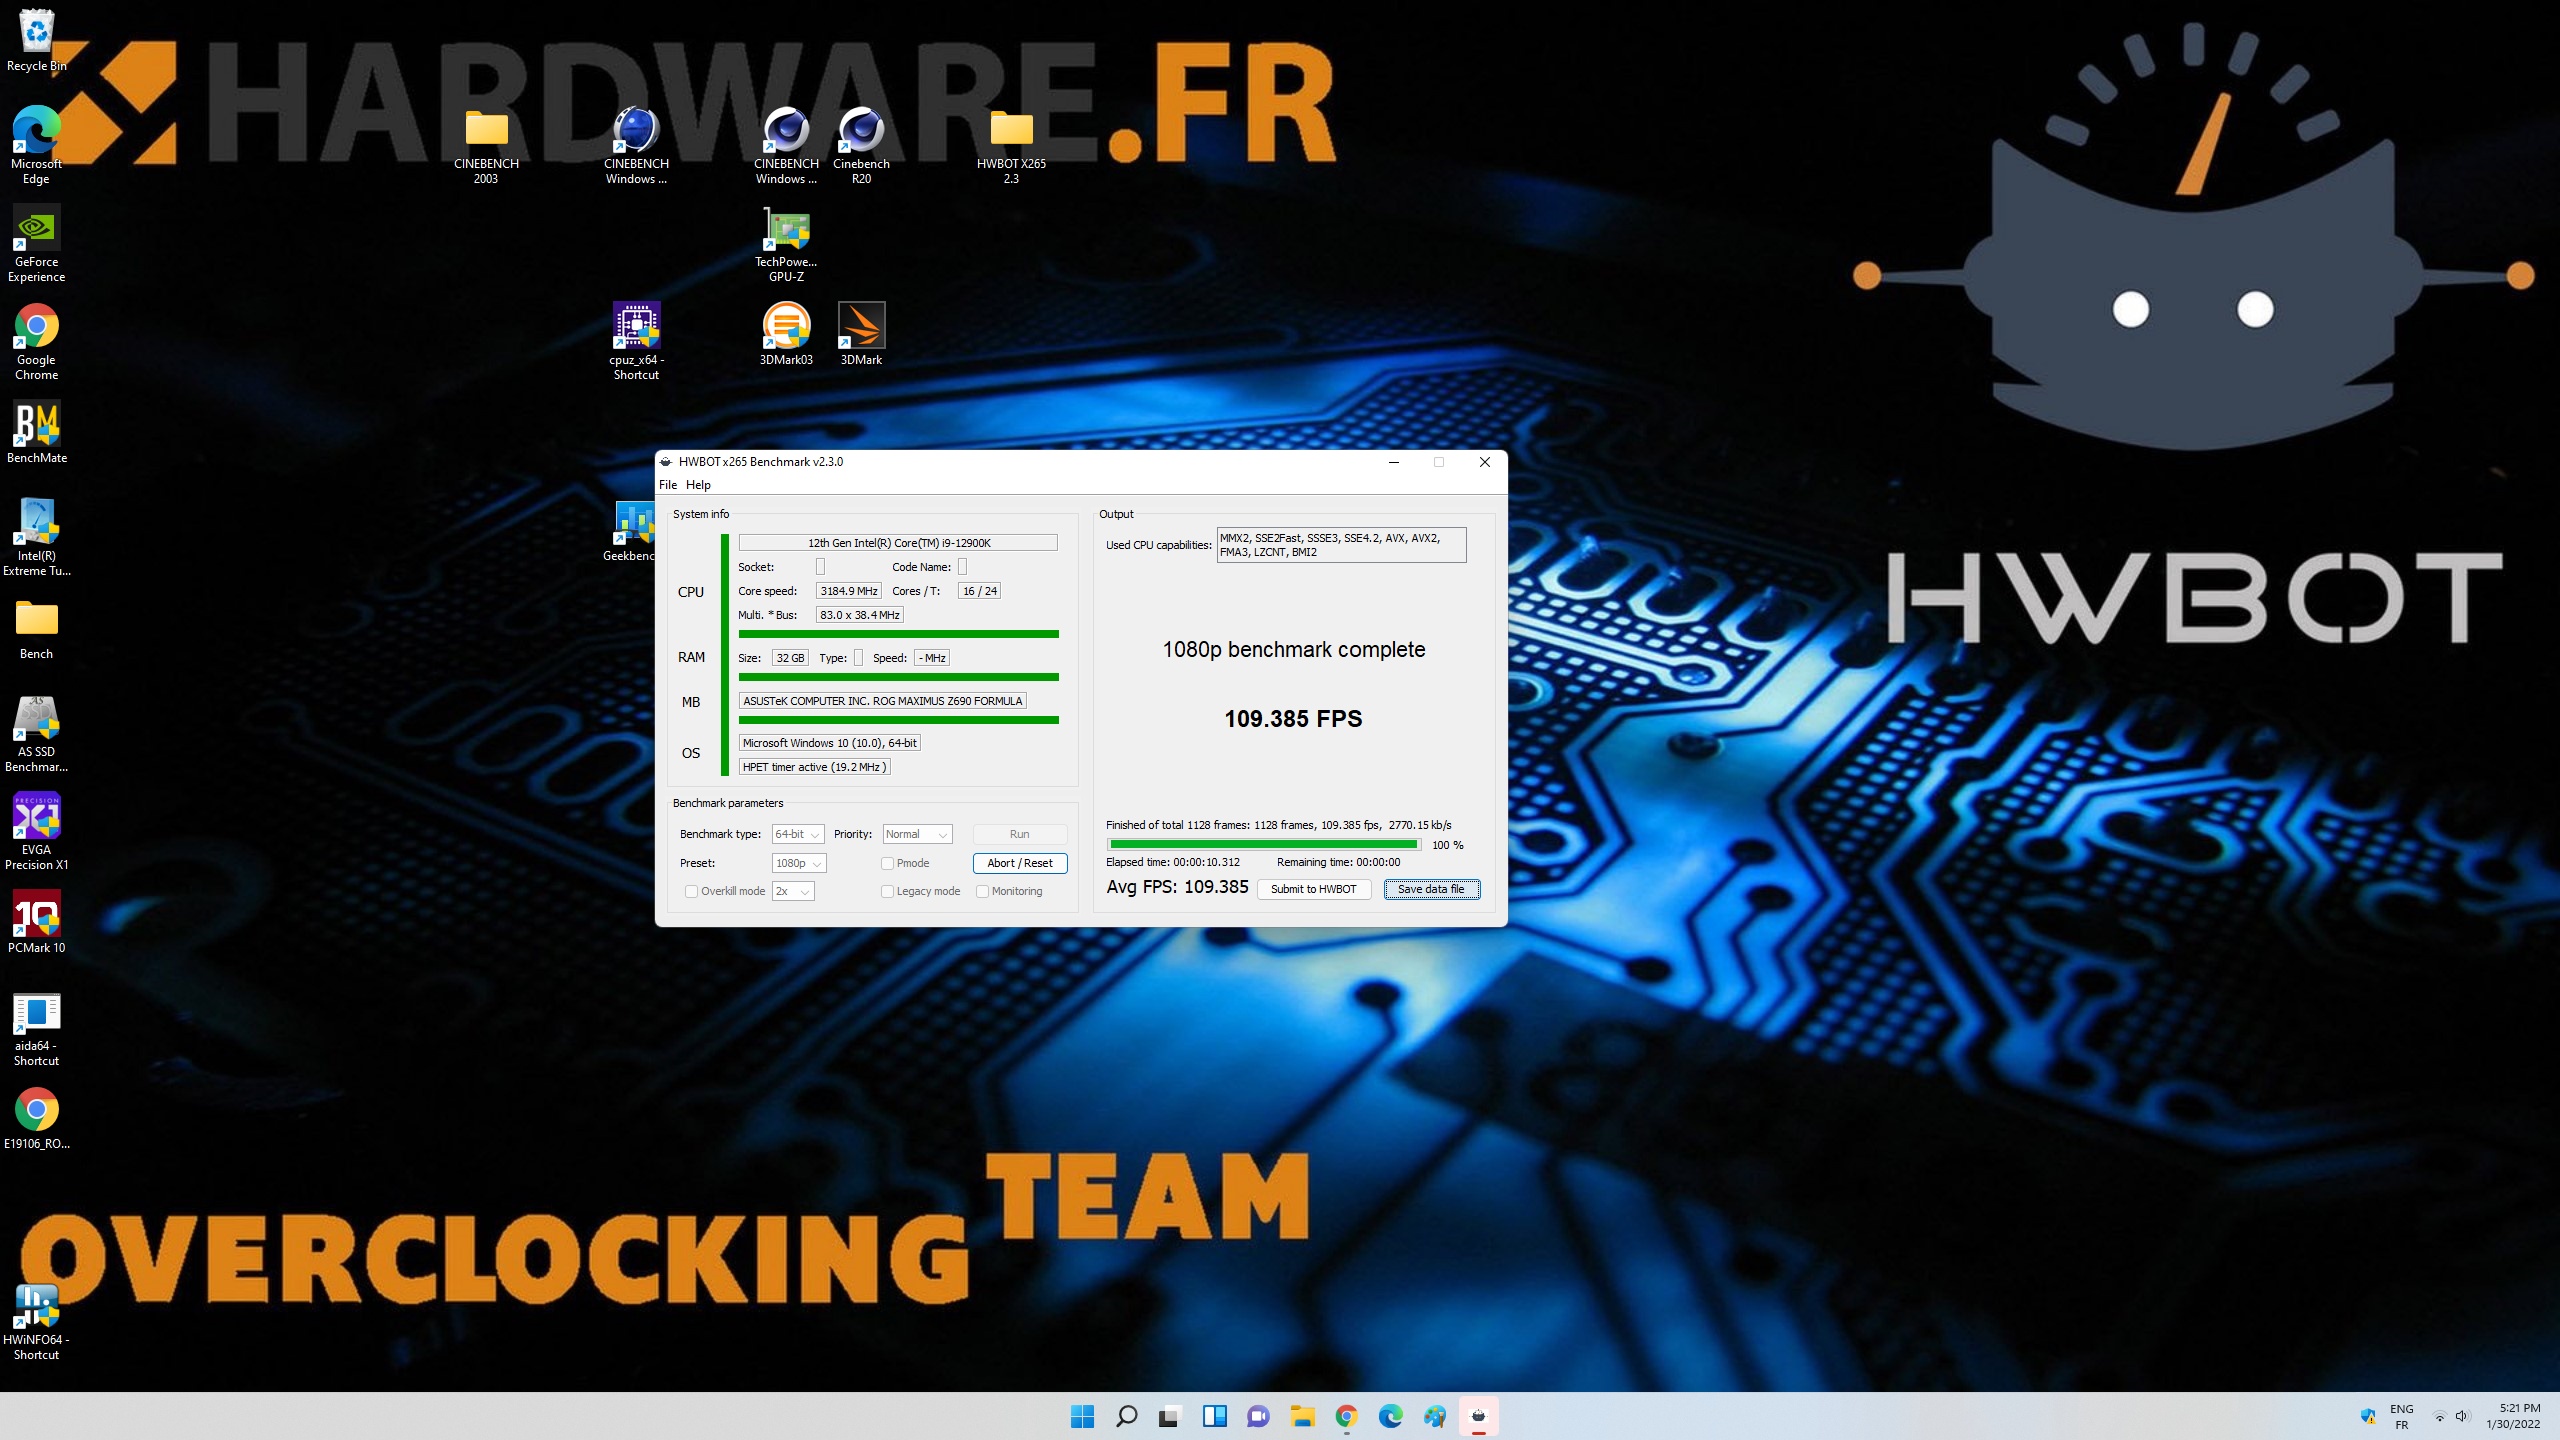The image size is (2560, 1440).
Task: Open the Bench folder on desktop
Action: pos(37,629)
